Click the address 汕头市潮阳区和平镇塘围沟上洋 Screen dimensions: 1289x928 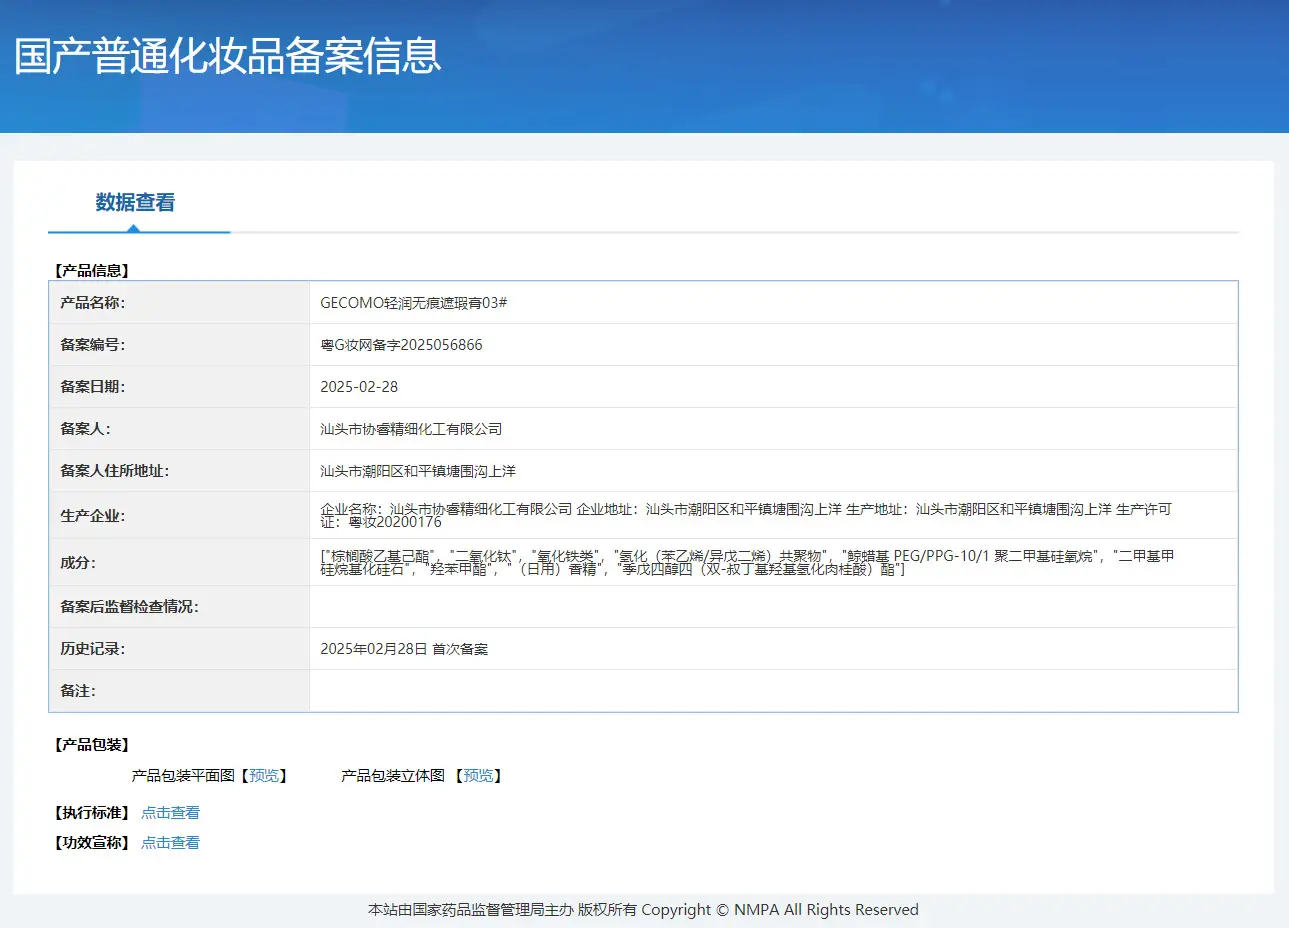(418, 471)
